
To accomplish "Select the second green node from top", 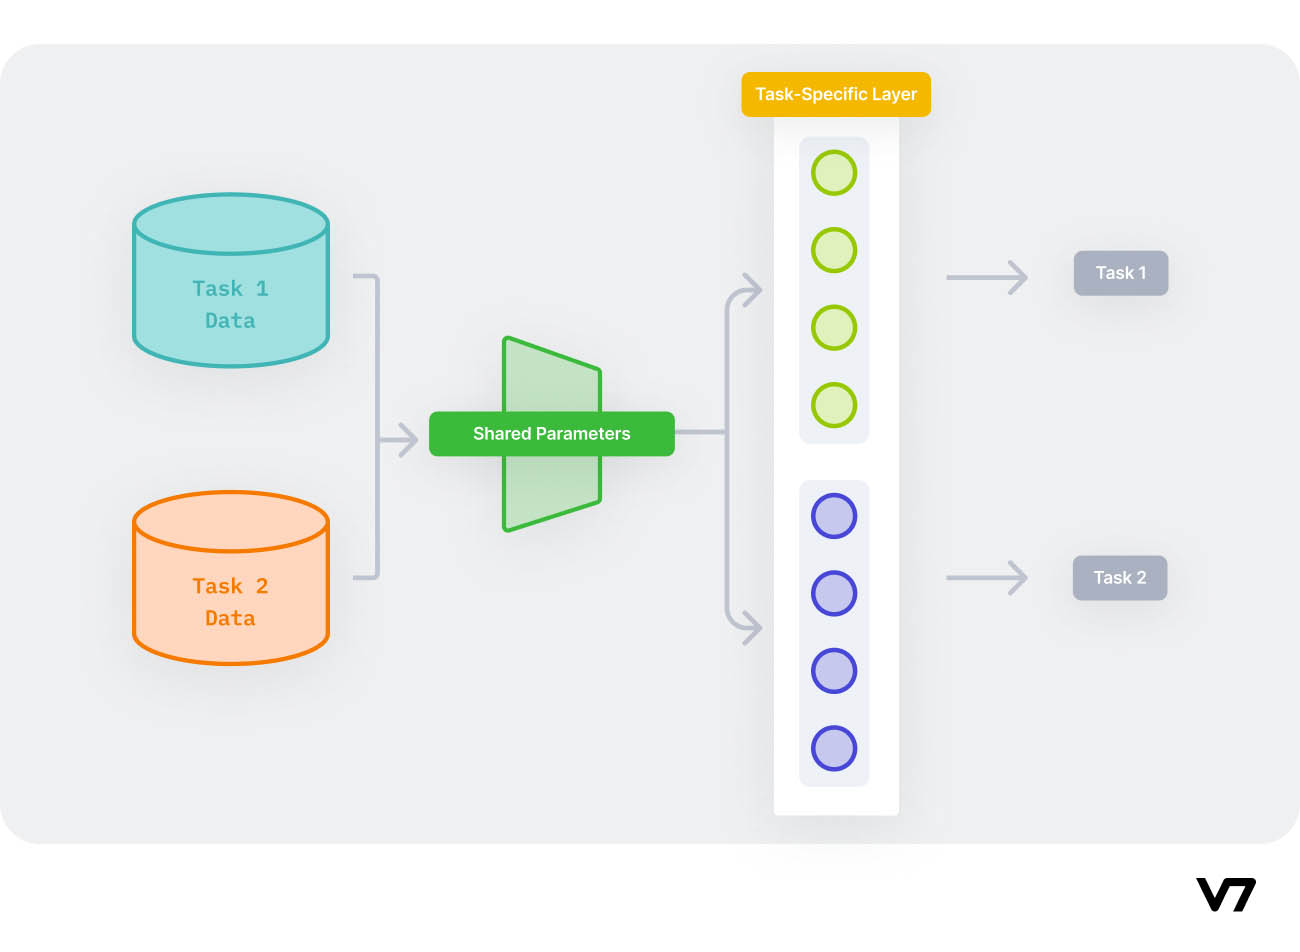I will click(x=834, y=250).
